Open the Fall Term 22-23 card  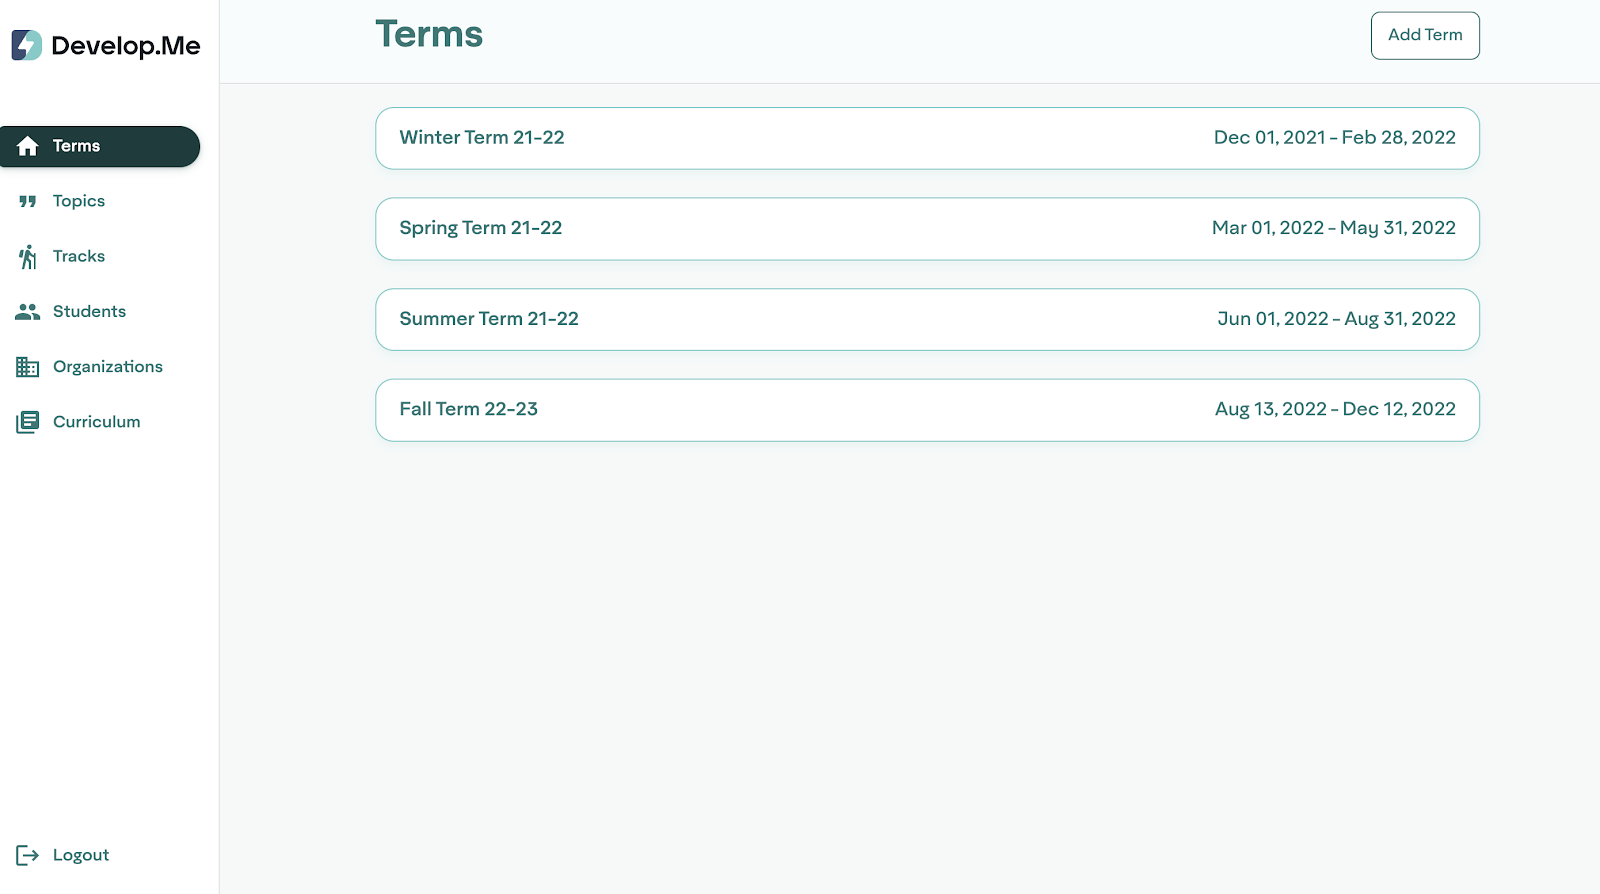(x=927, y=410)
